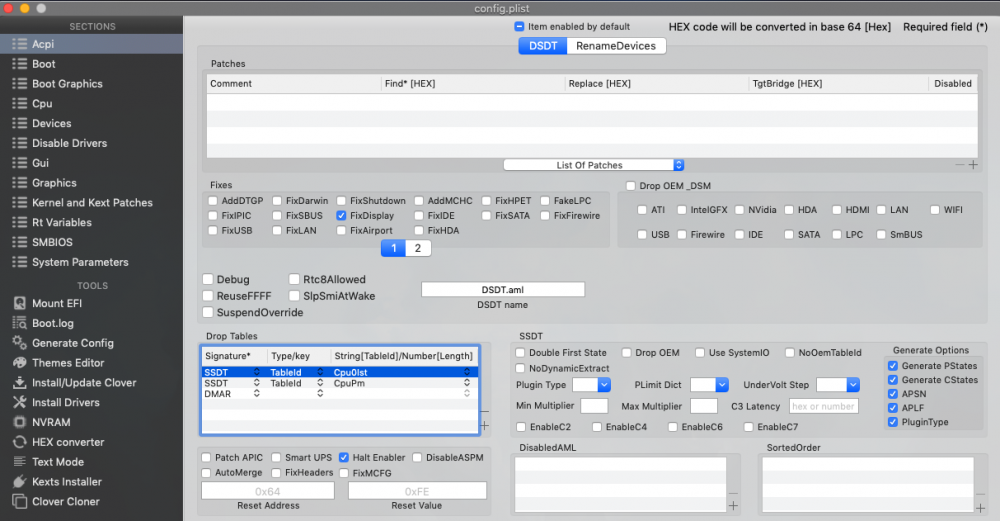Uncheck the PluginType generate option
This screenshot has height=521, width=1000.
tap(893, 422)
